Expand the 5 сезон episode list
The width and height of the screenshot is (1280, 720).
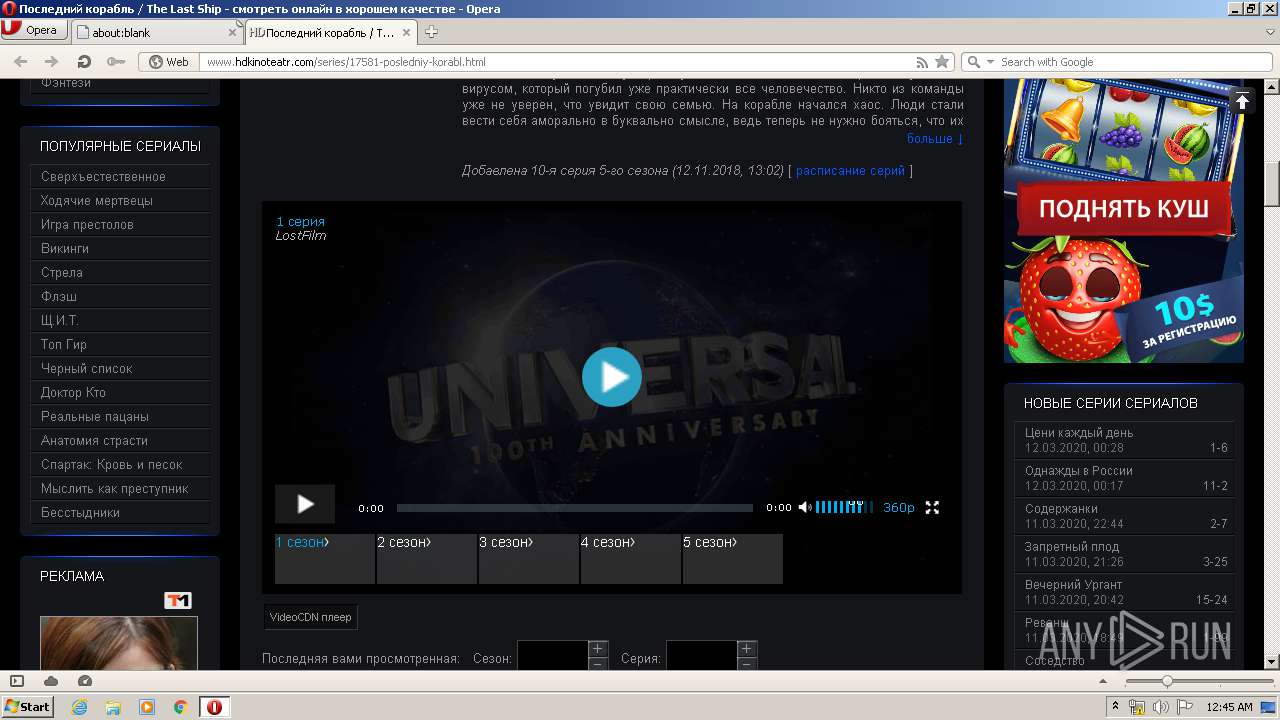(x=733, y=558)
